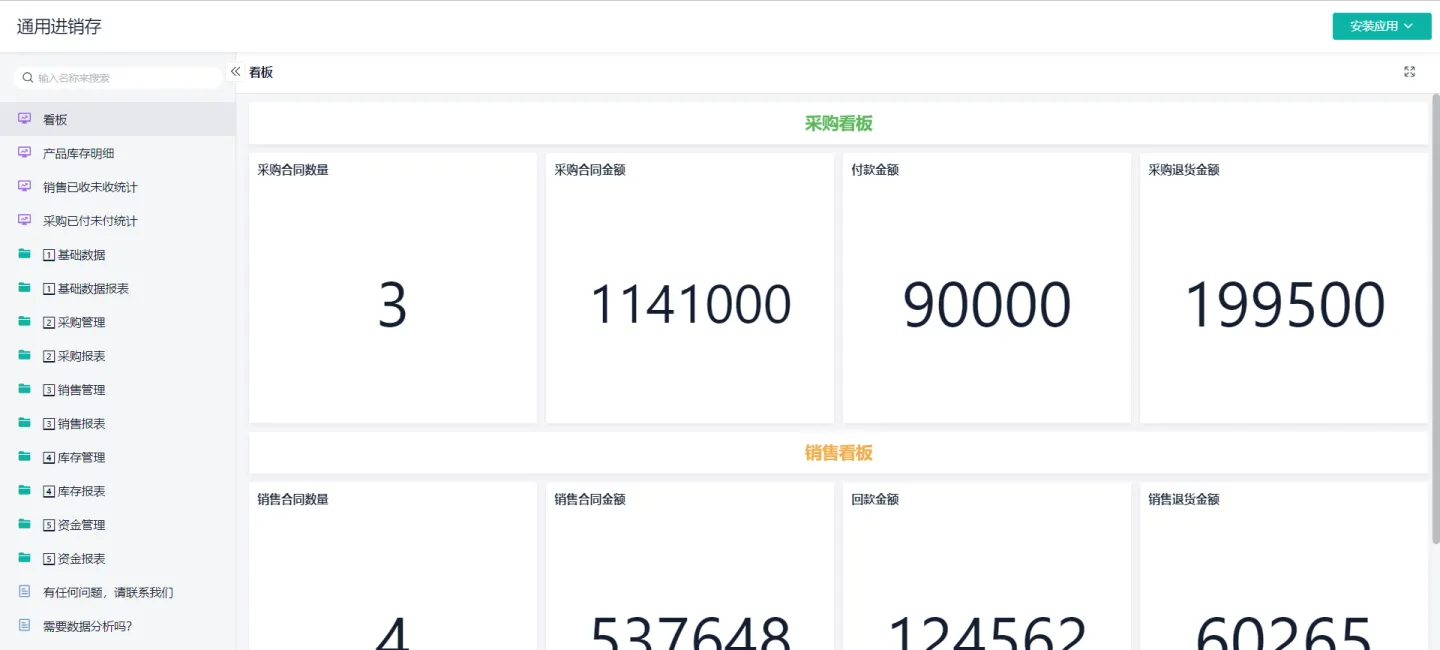
Task: Click the 采购退货金额 value 199500
Action: click(1284, 306)
